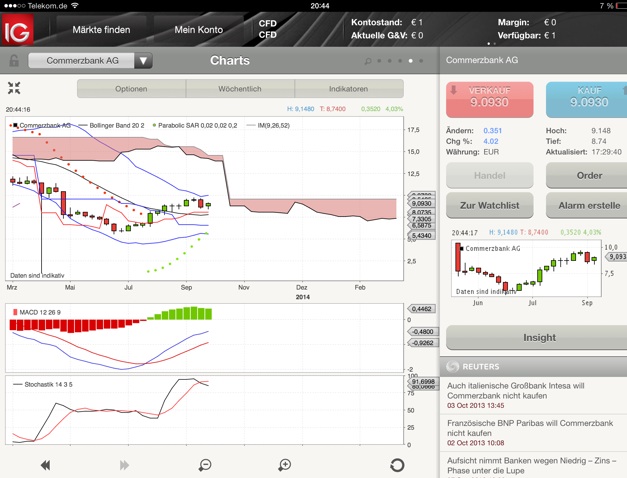Tap the search magnifier in Charts header
This screenshot has height=478, width=627.
(x=368, y=61)
